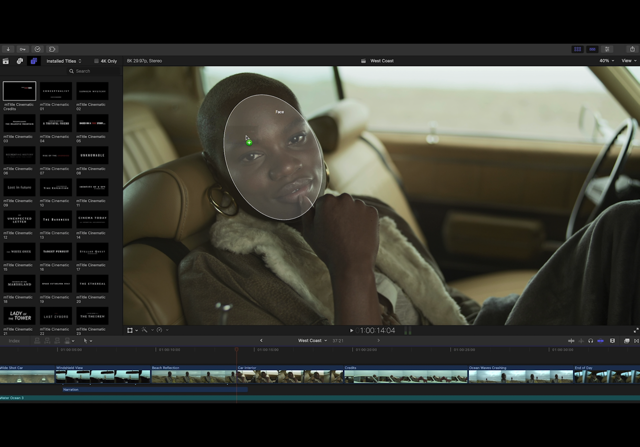
Task: Enter viewer full screen mode
Action: coord(636,330)
